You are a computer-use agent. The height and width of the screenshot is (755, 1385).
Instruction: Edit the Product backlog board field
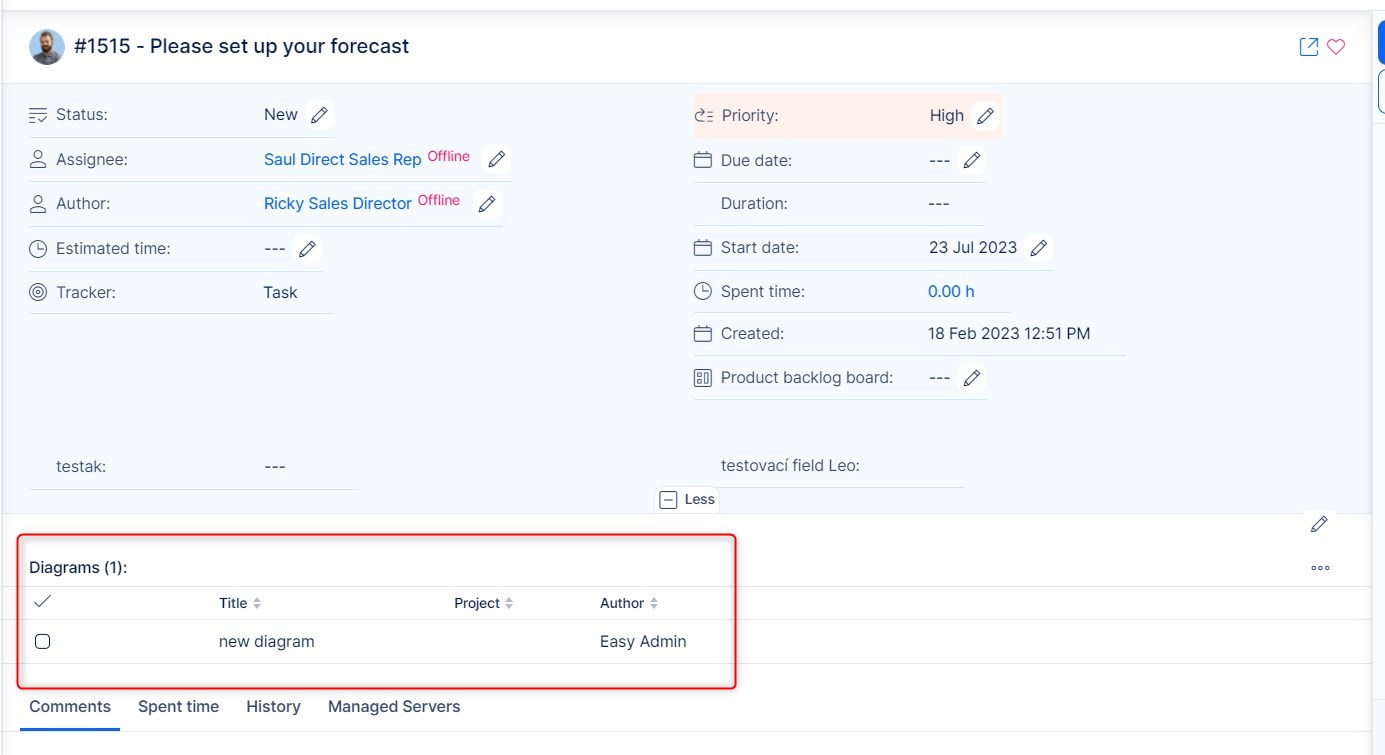971,378
